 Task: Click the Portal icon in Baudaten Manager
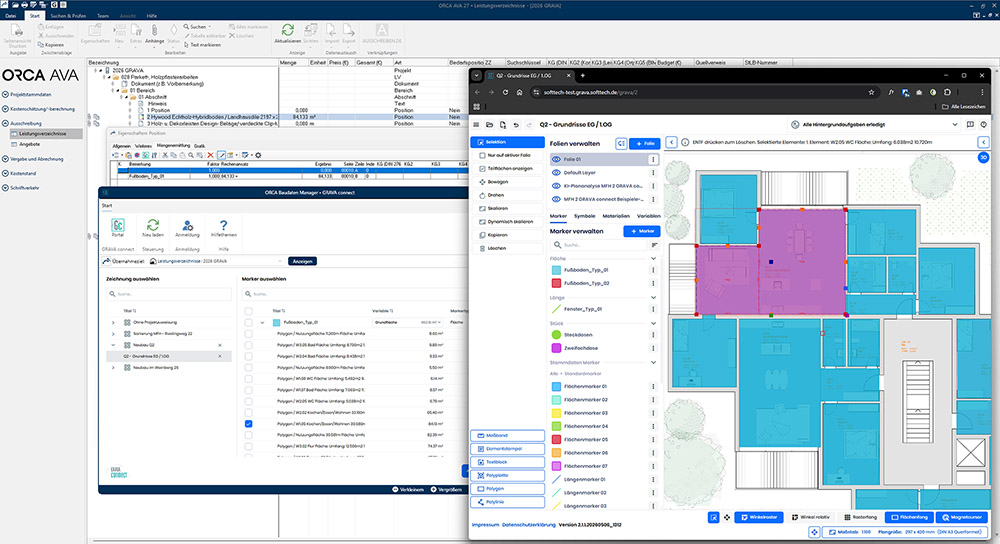118,225
